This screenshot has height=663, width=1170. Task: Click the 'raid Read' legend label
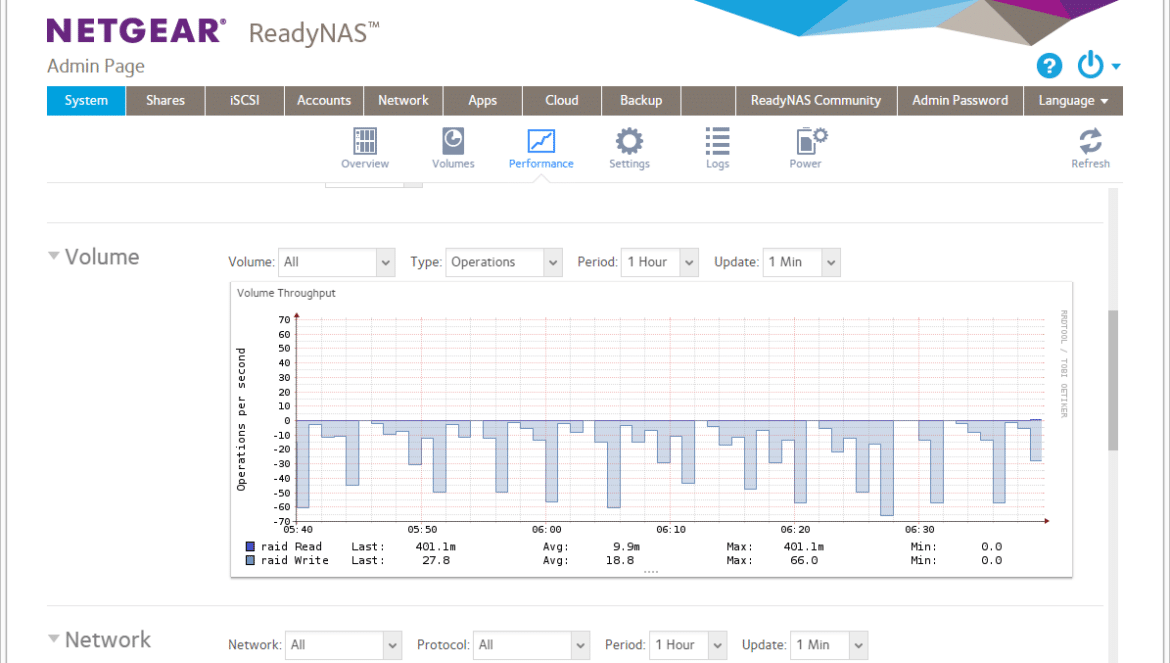pyautogui.click(x=291, y=547)
